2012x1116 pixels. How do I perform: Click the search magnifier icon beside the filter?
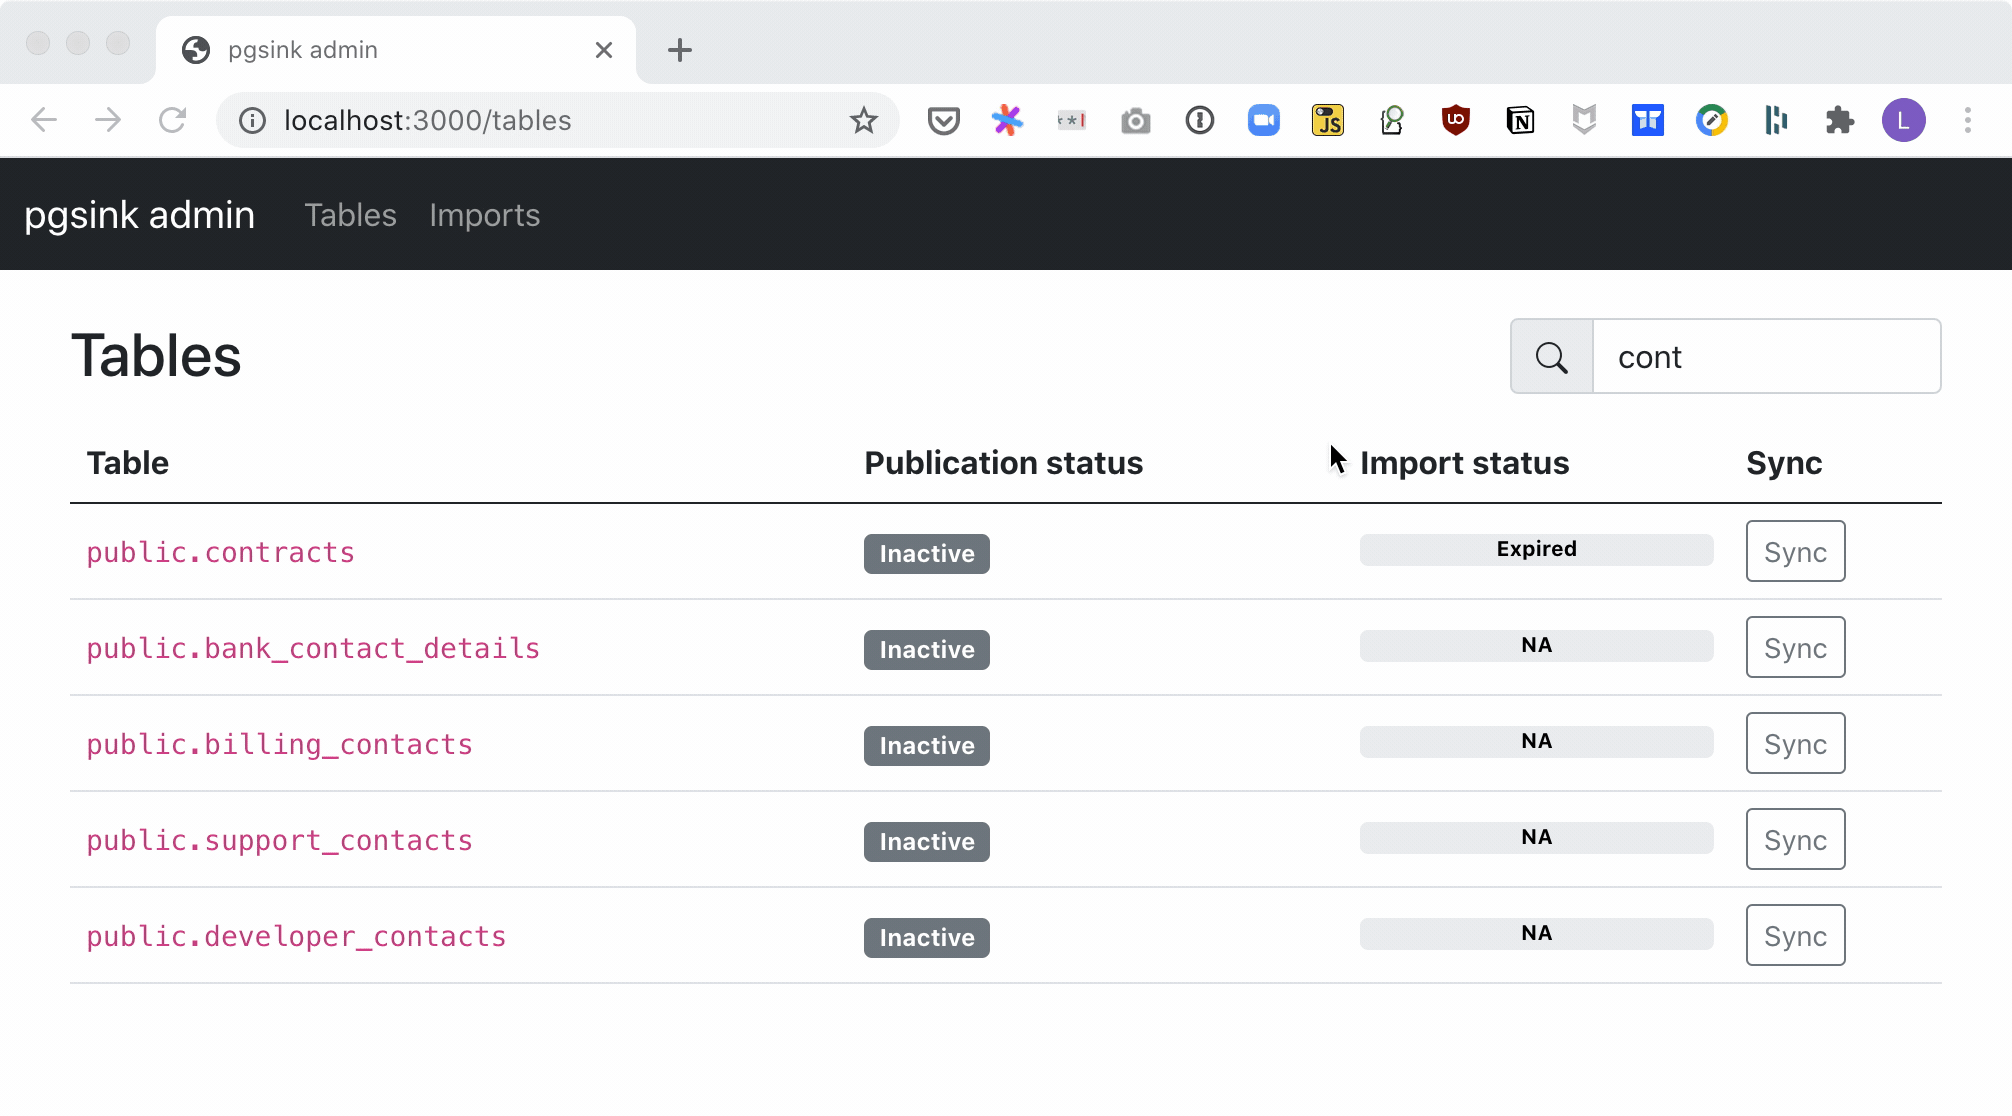coord(1551,357)
